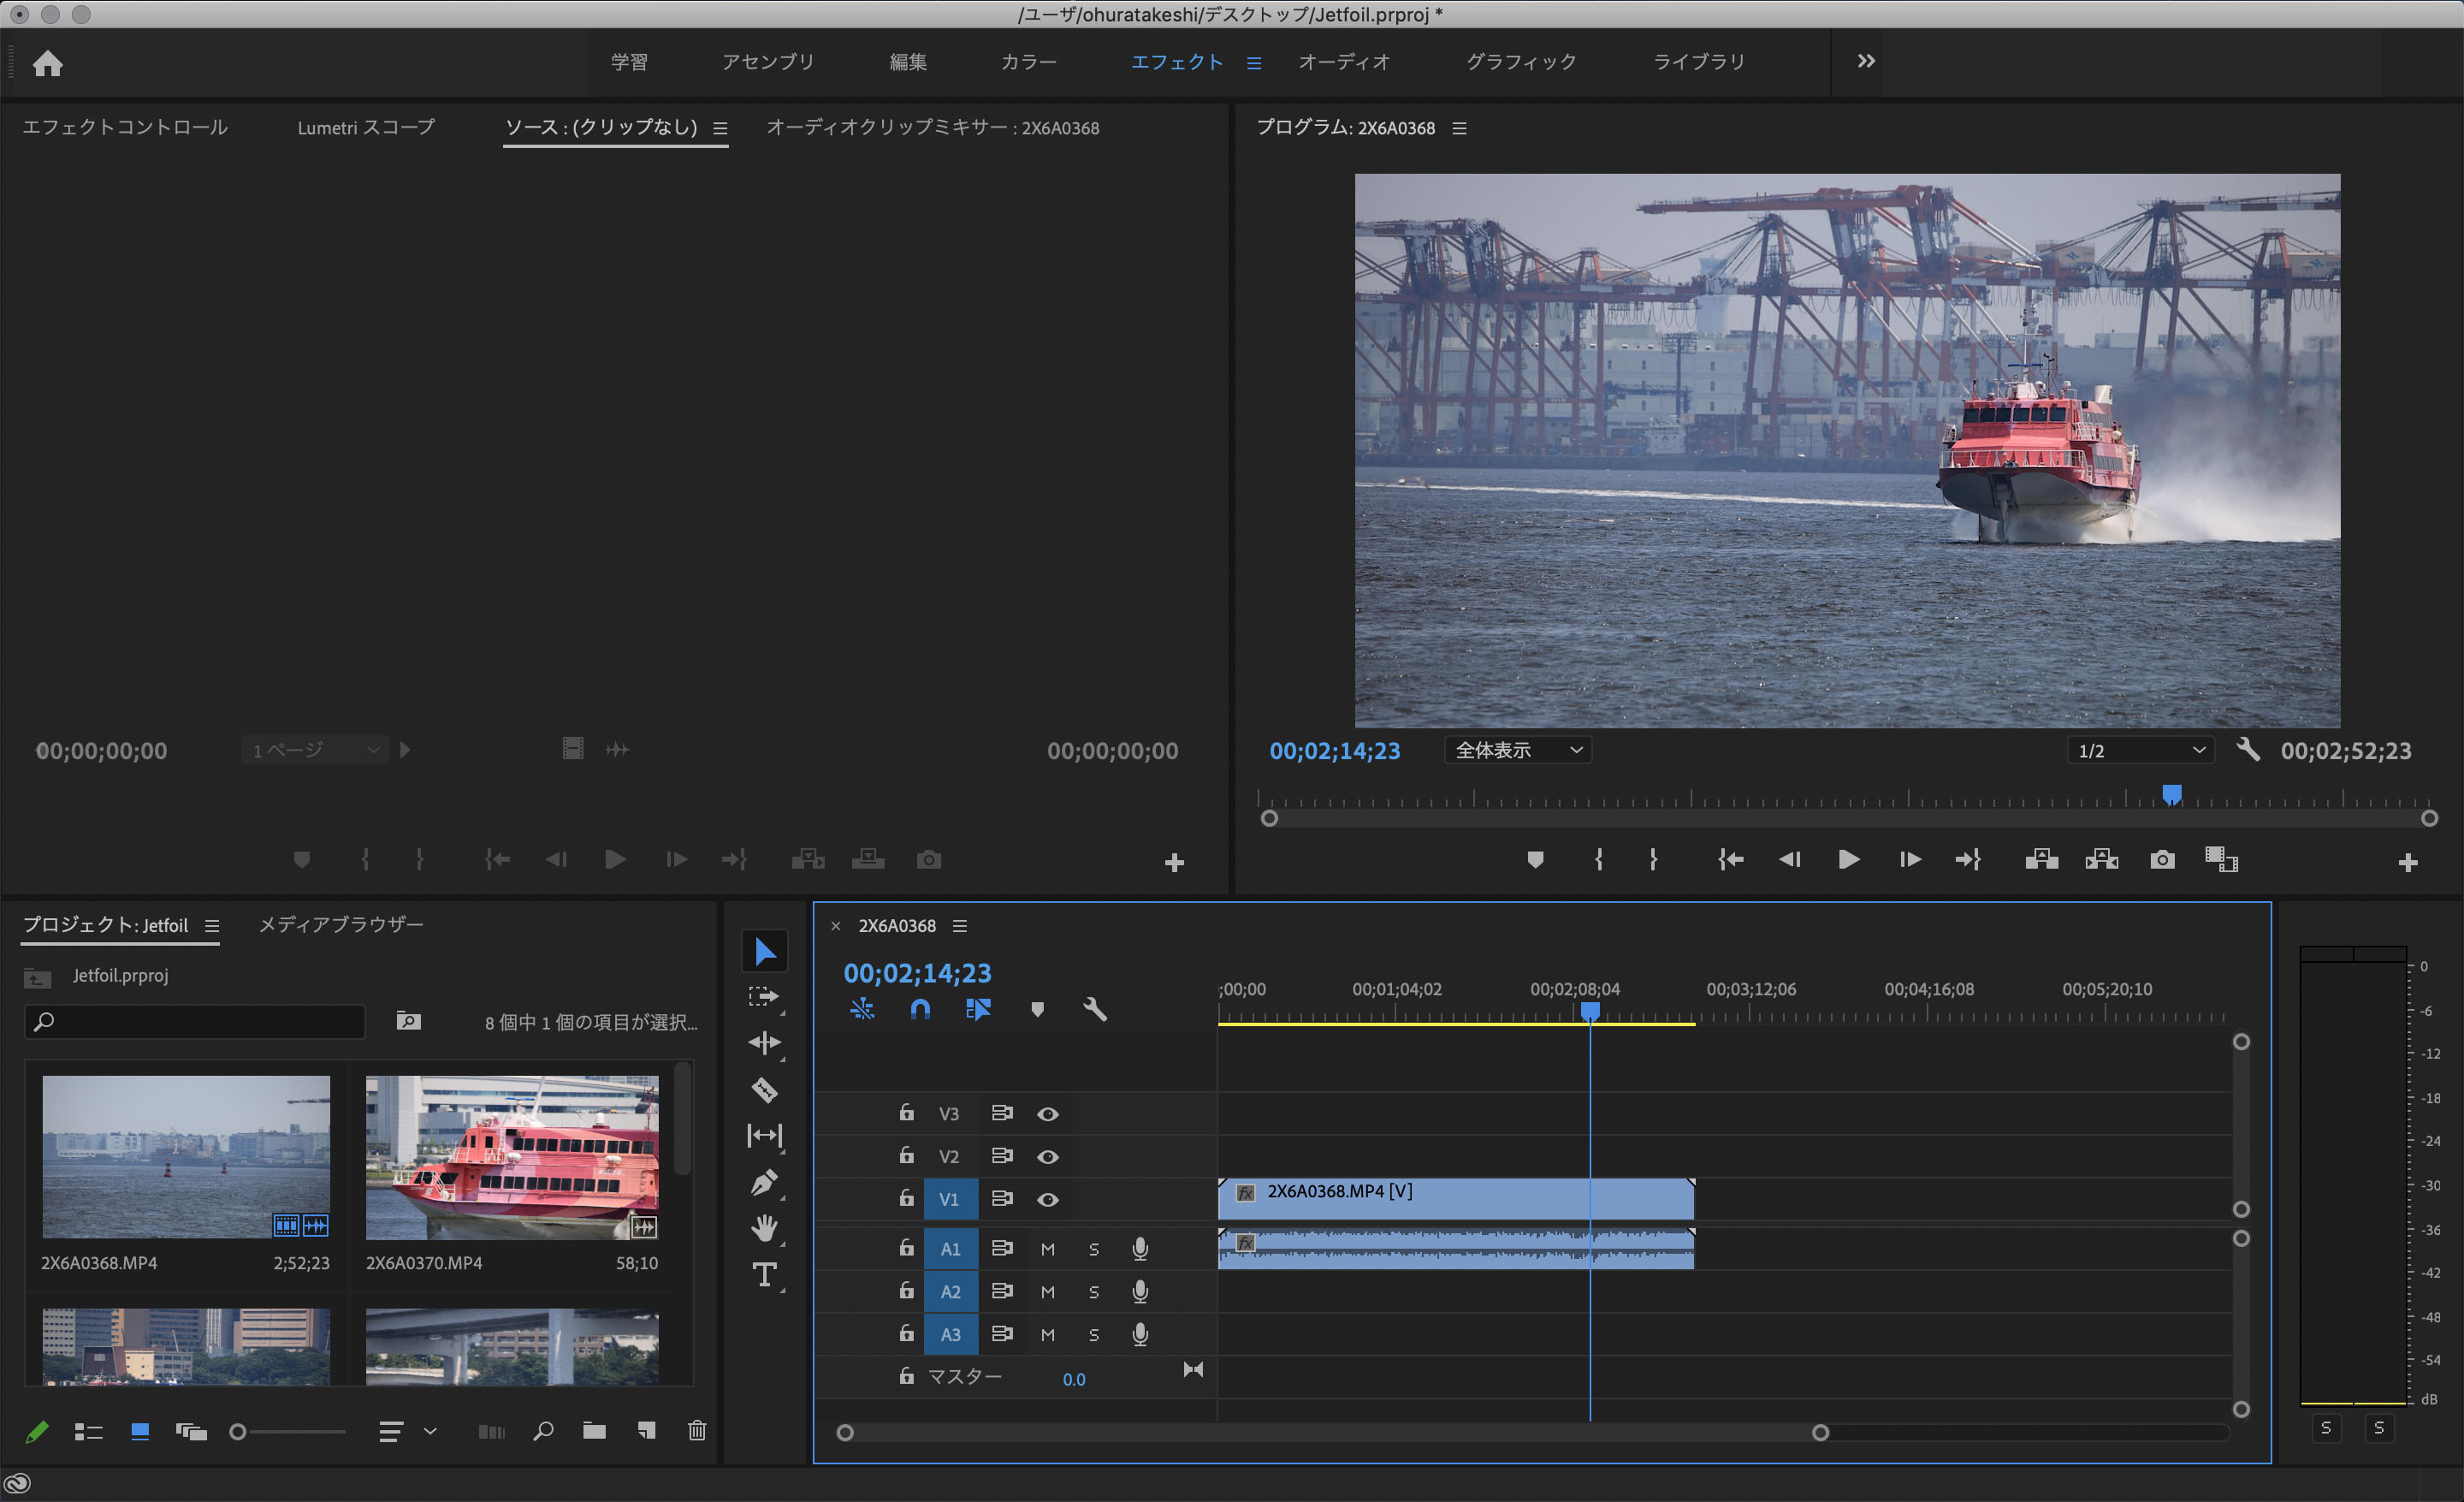
Task: Select the Hand tool
Action: pos(764,1227)
